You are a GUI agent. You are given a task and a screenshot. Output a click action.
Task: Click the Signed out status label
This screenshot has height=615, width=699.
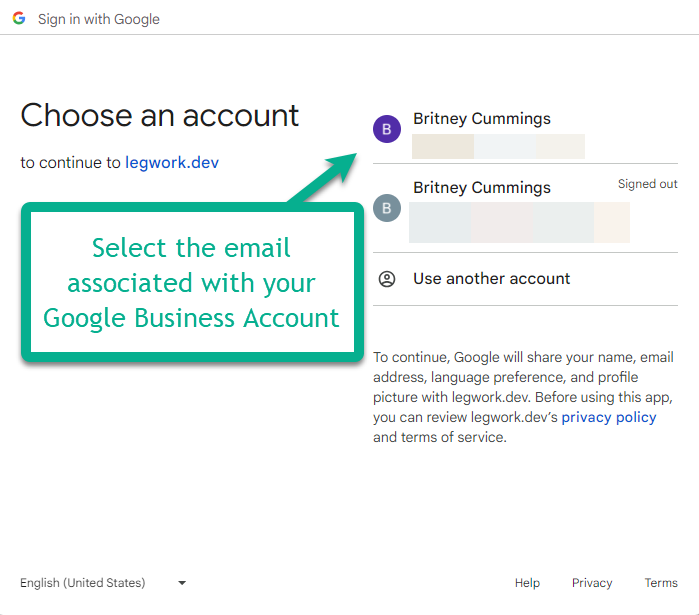click(647, 184)
